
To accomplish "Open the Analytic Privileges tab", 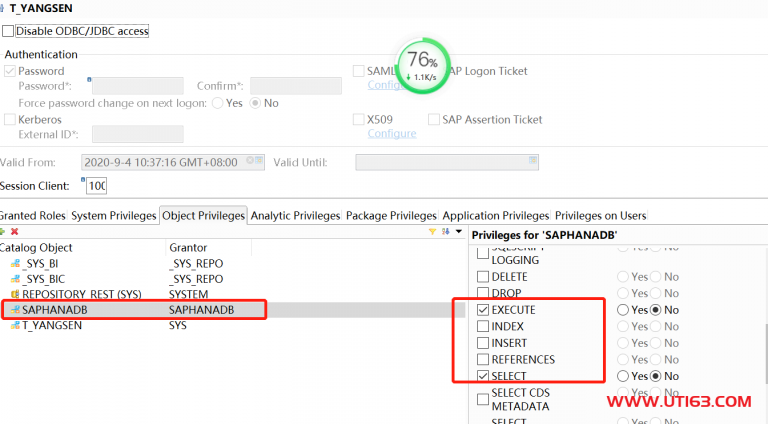I will click(x=296, y=215).
